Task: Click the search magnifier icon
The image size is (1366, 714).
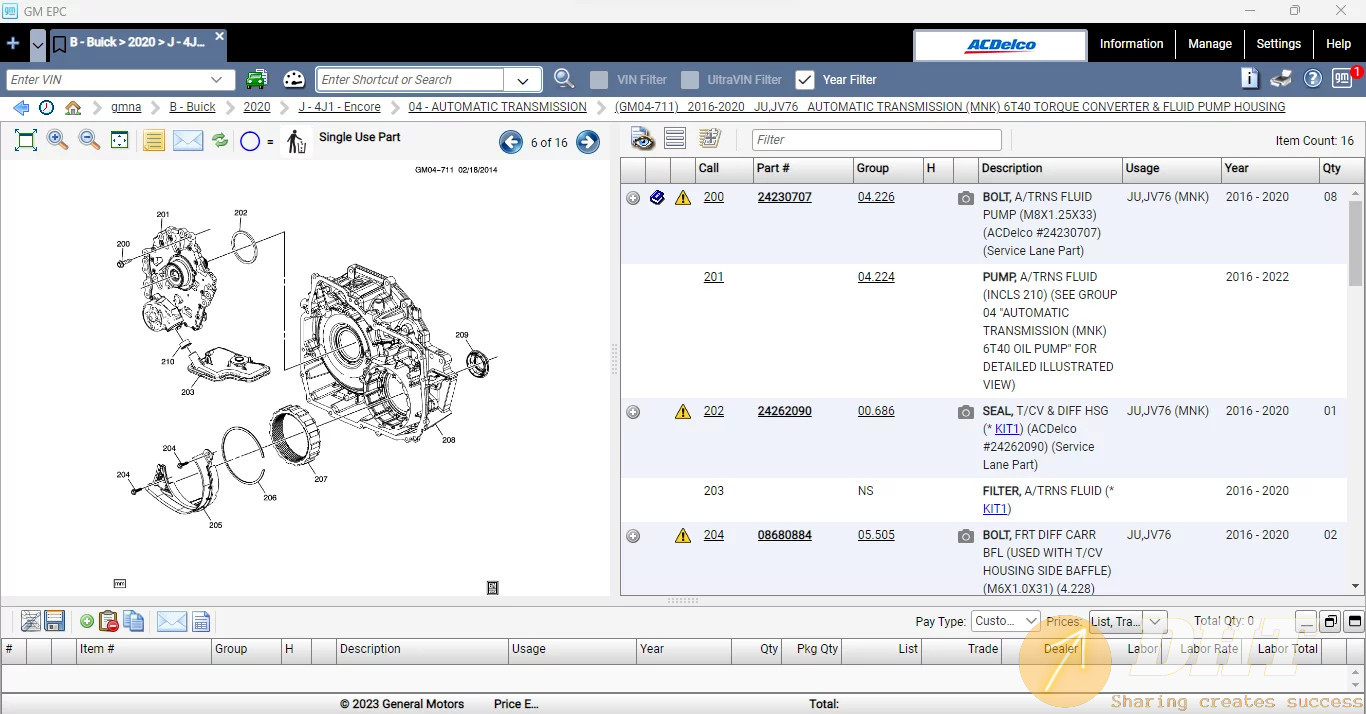Action: point(564,79)
